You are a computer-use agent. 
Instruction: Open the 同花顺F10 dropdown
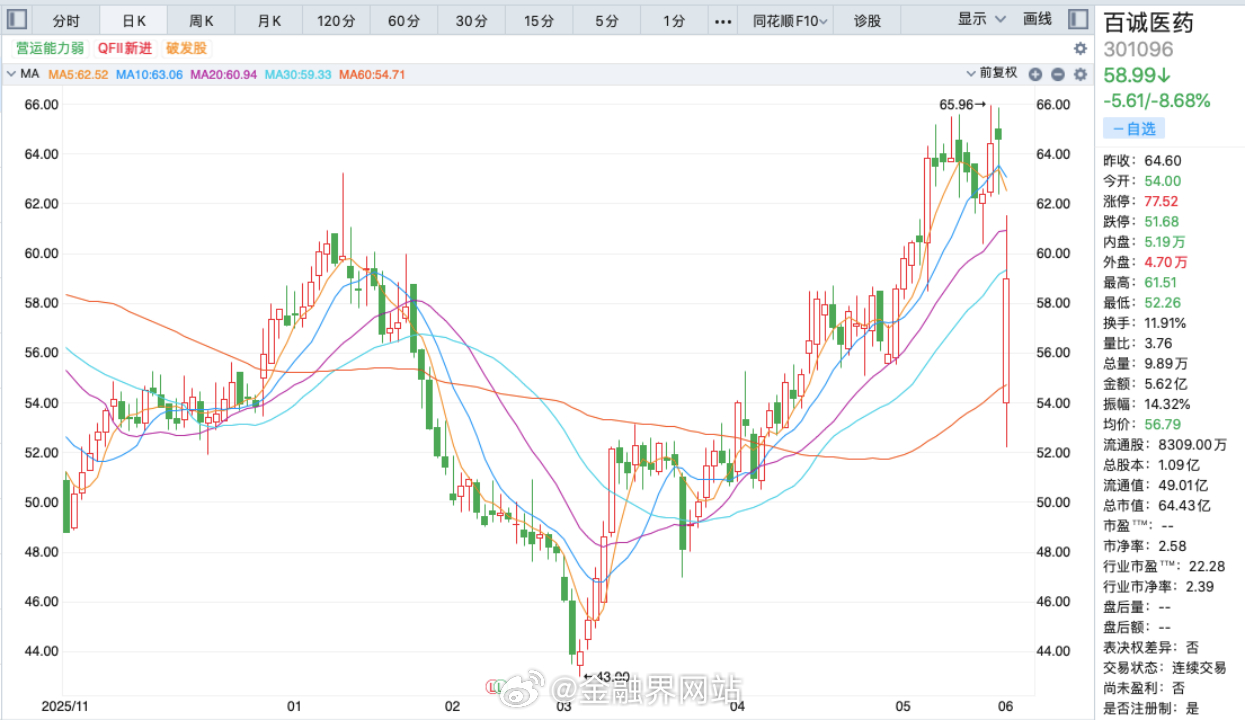tap(791, 20)
